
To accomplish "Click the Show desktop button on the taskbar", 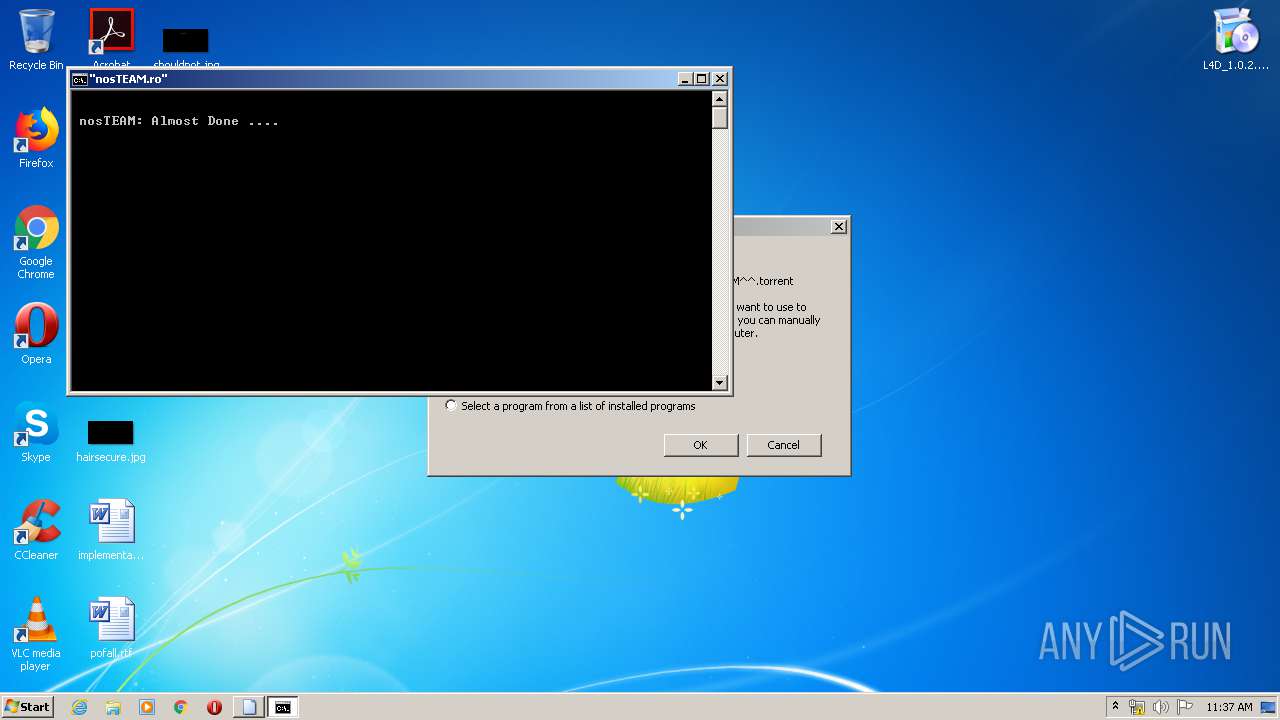I will pyautogui.click(x=1270, y=707).
